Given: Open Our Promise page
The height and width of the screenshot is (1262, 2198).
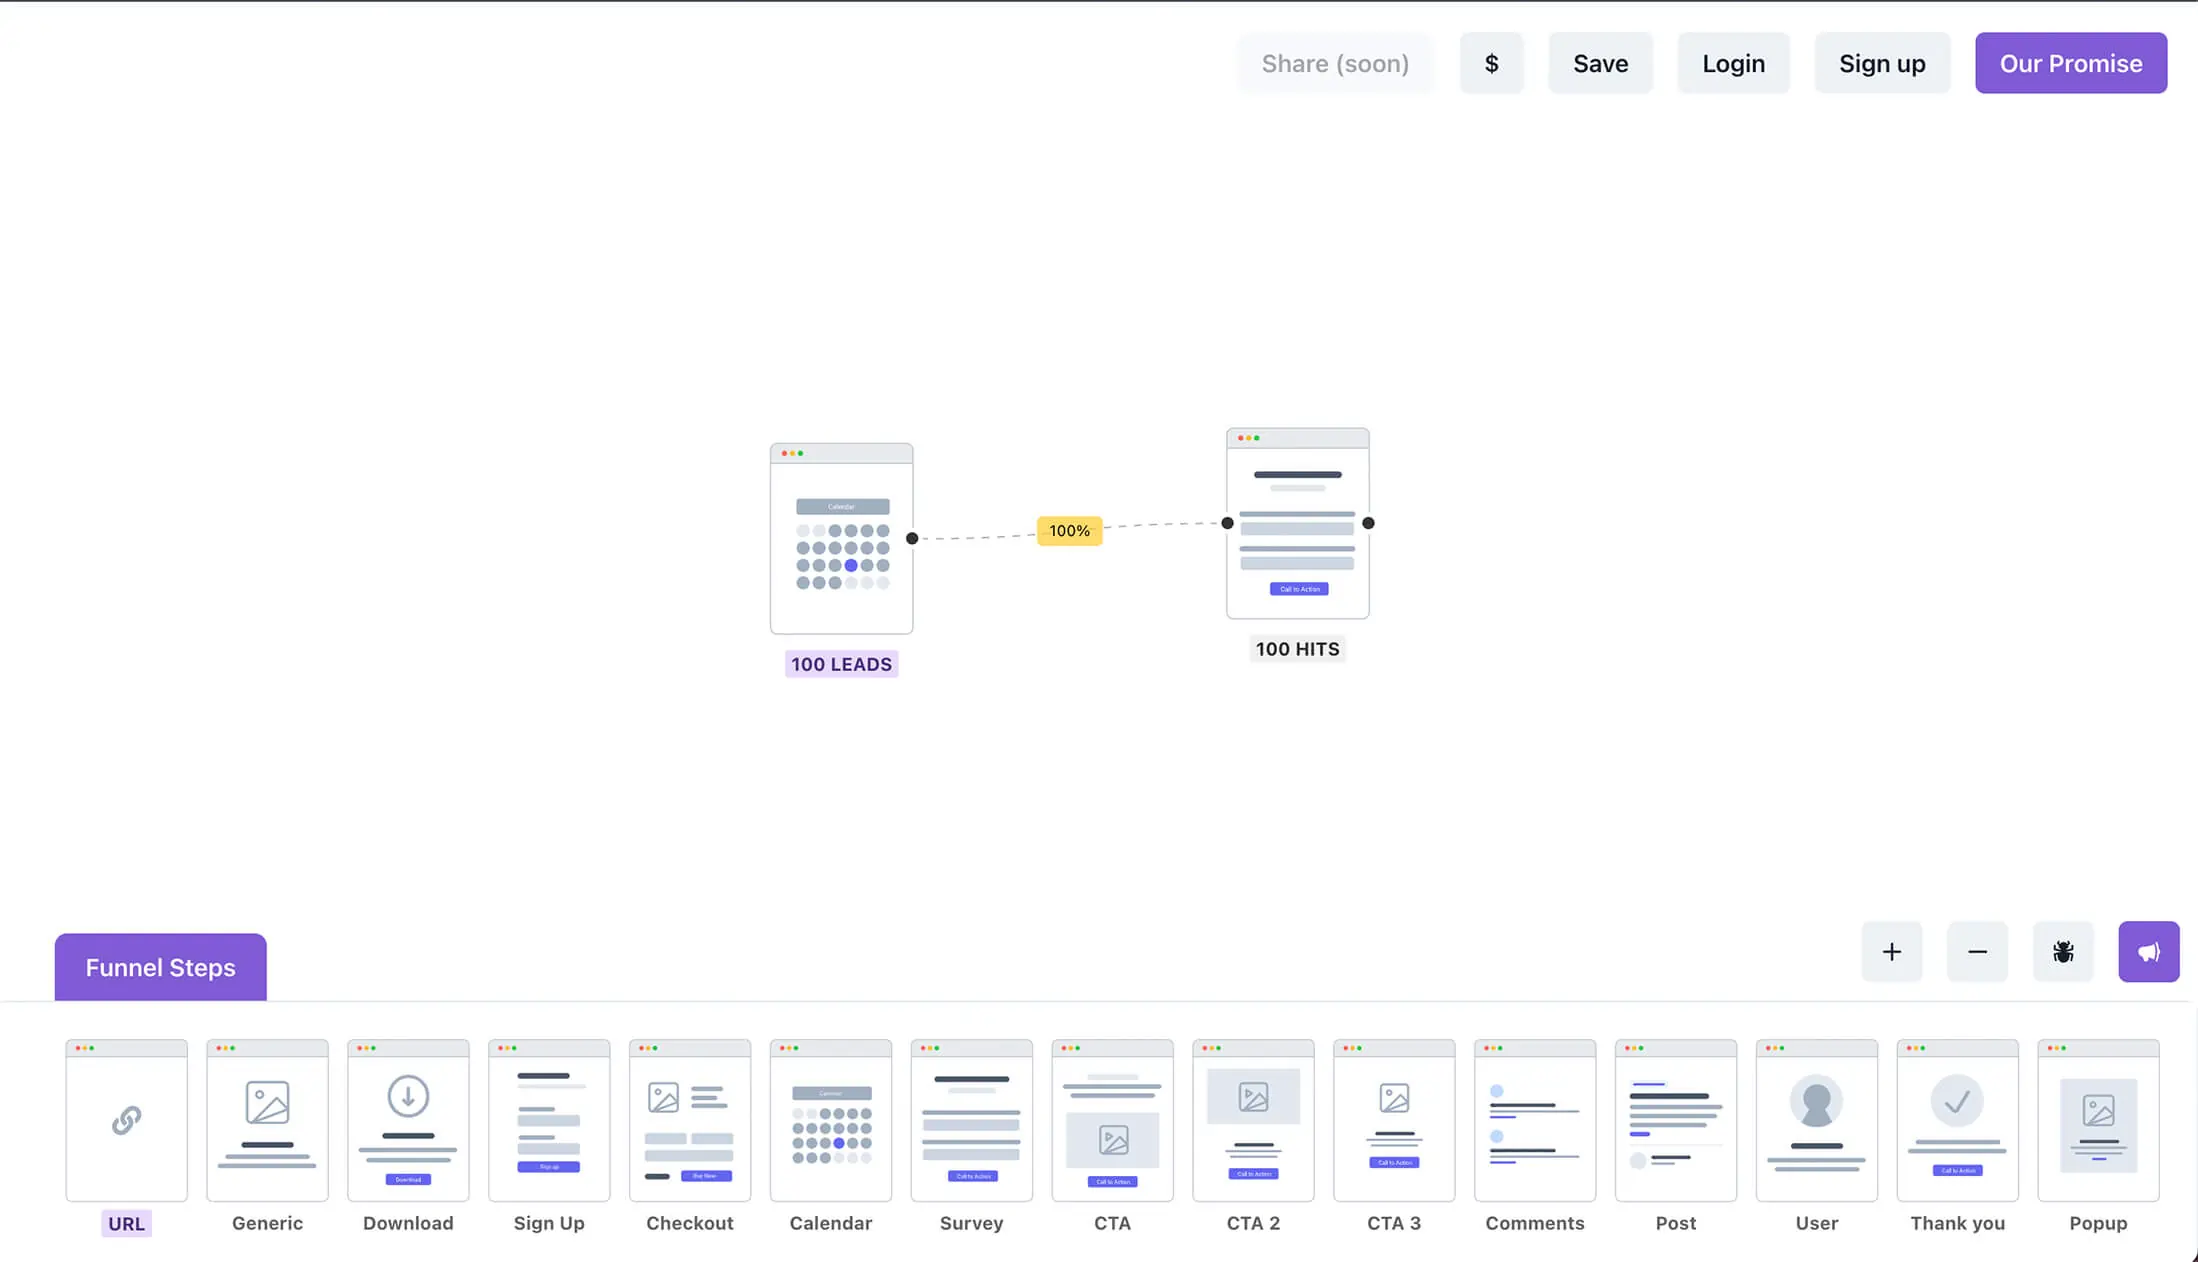Looking at the screenshot, I should pos(2071,63).
